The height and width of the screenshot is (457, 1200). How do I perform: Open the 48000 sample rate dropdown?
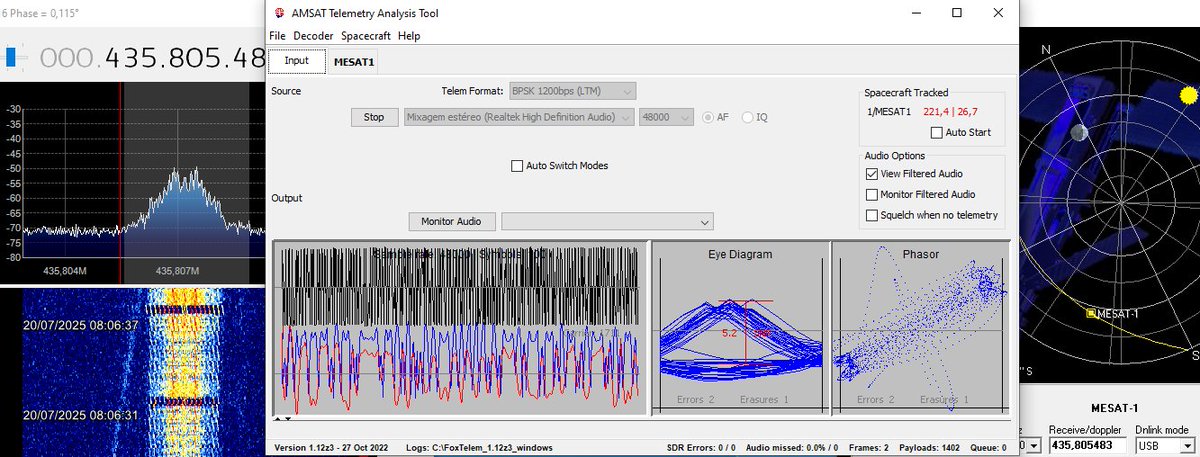pyautogui.click(x=668, y=117)
